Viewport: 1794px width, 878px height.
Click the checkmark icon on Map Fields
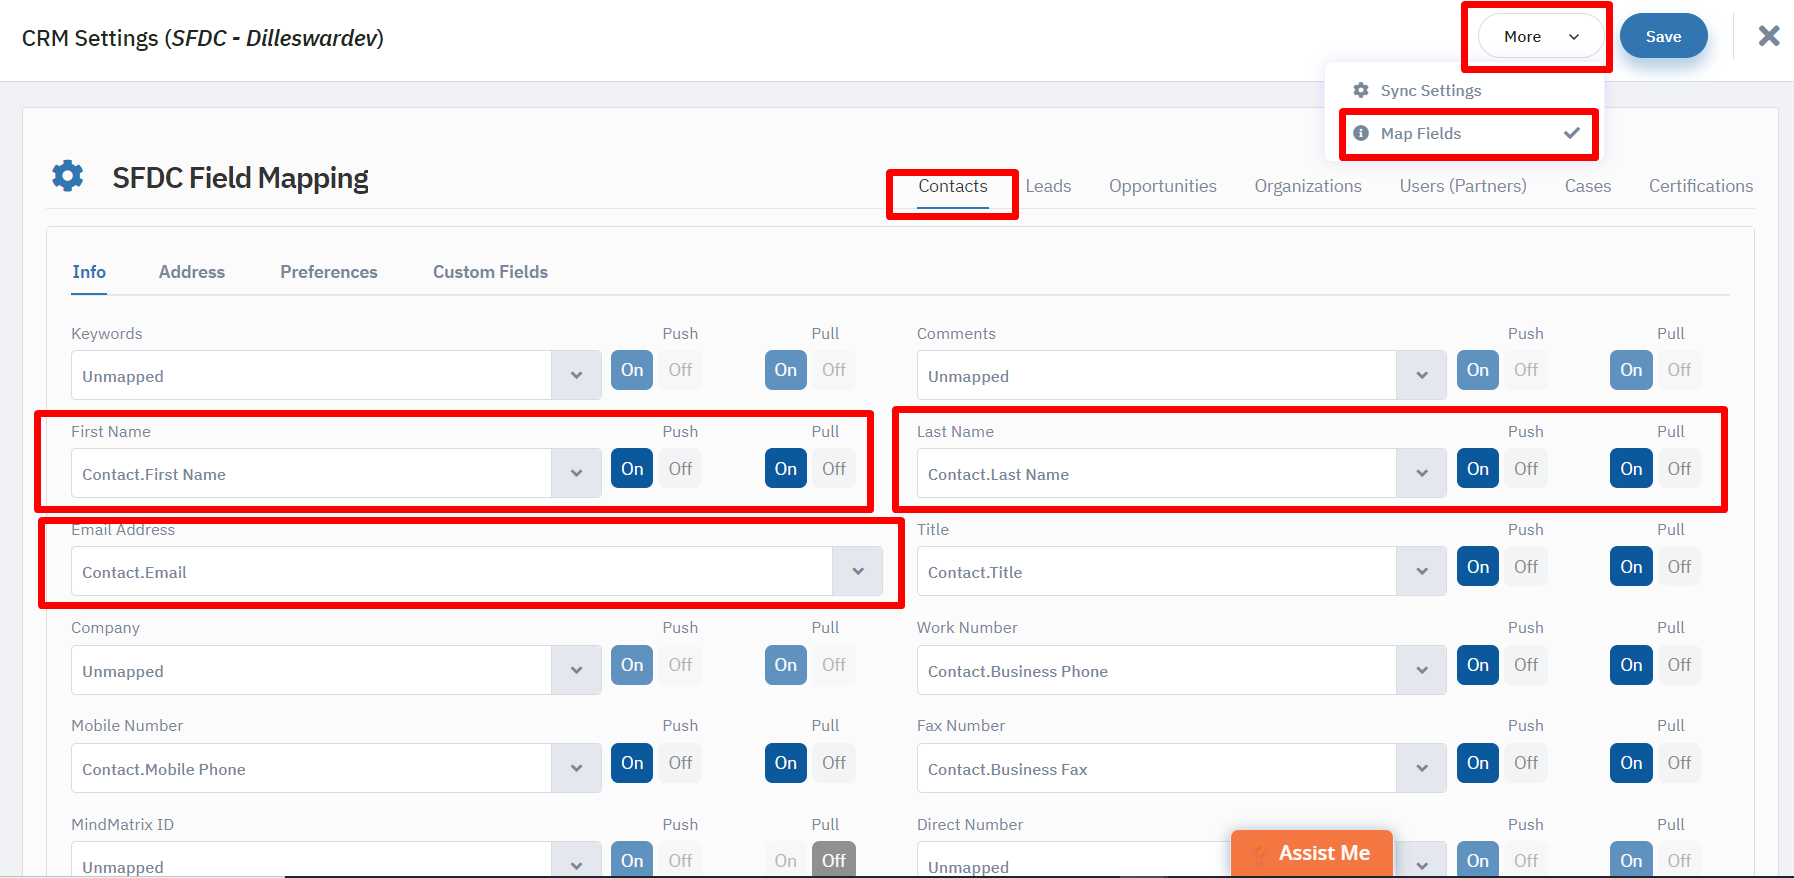pos(1572,133)
